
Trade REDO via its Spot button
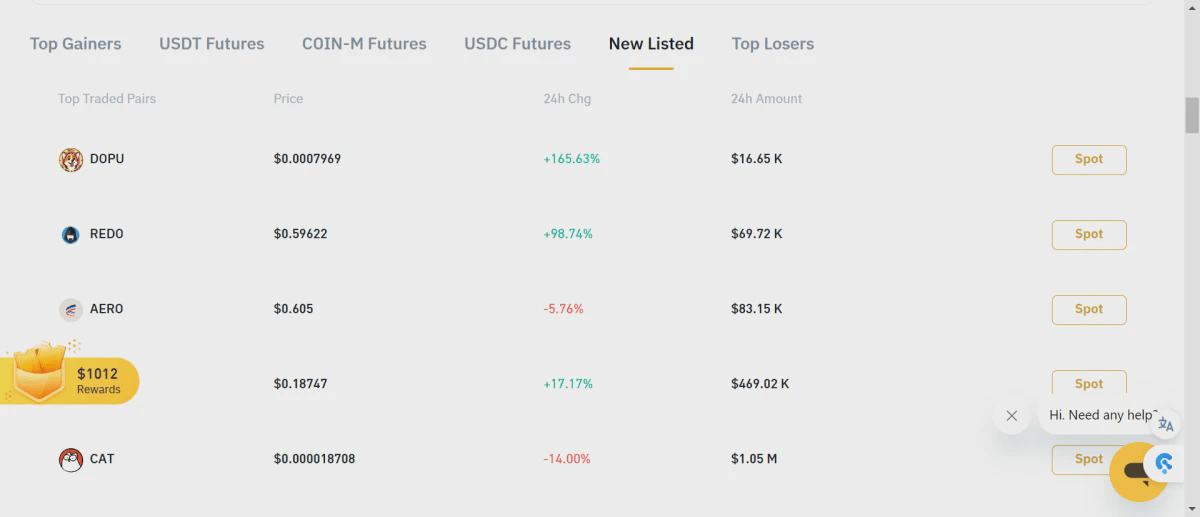1089,235
